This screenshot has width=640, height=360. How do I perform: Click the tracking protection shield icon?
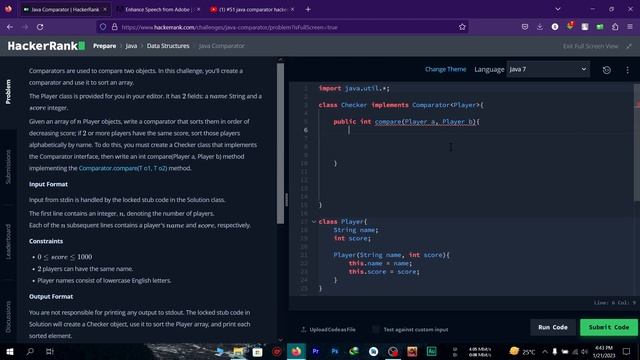point(103,27)
